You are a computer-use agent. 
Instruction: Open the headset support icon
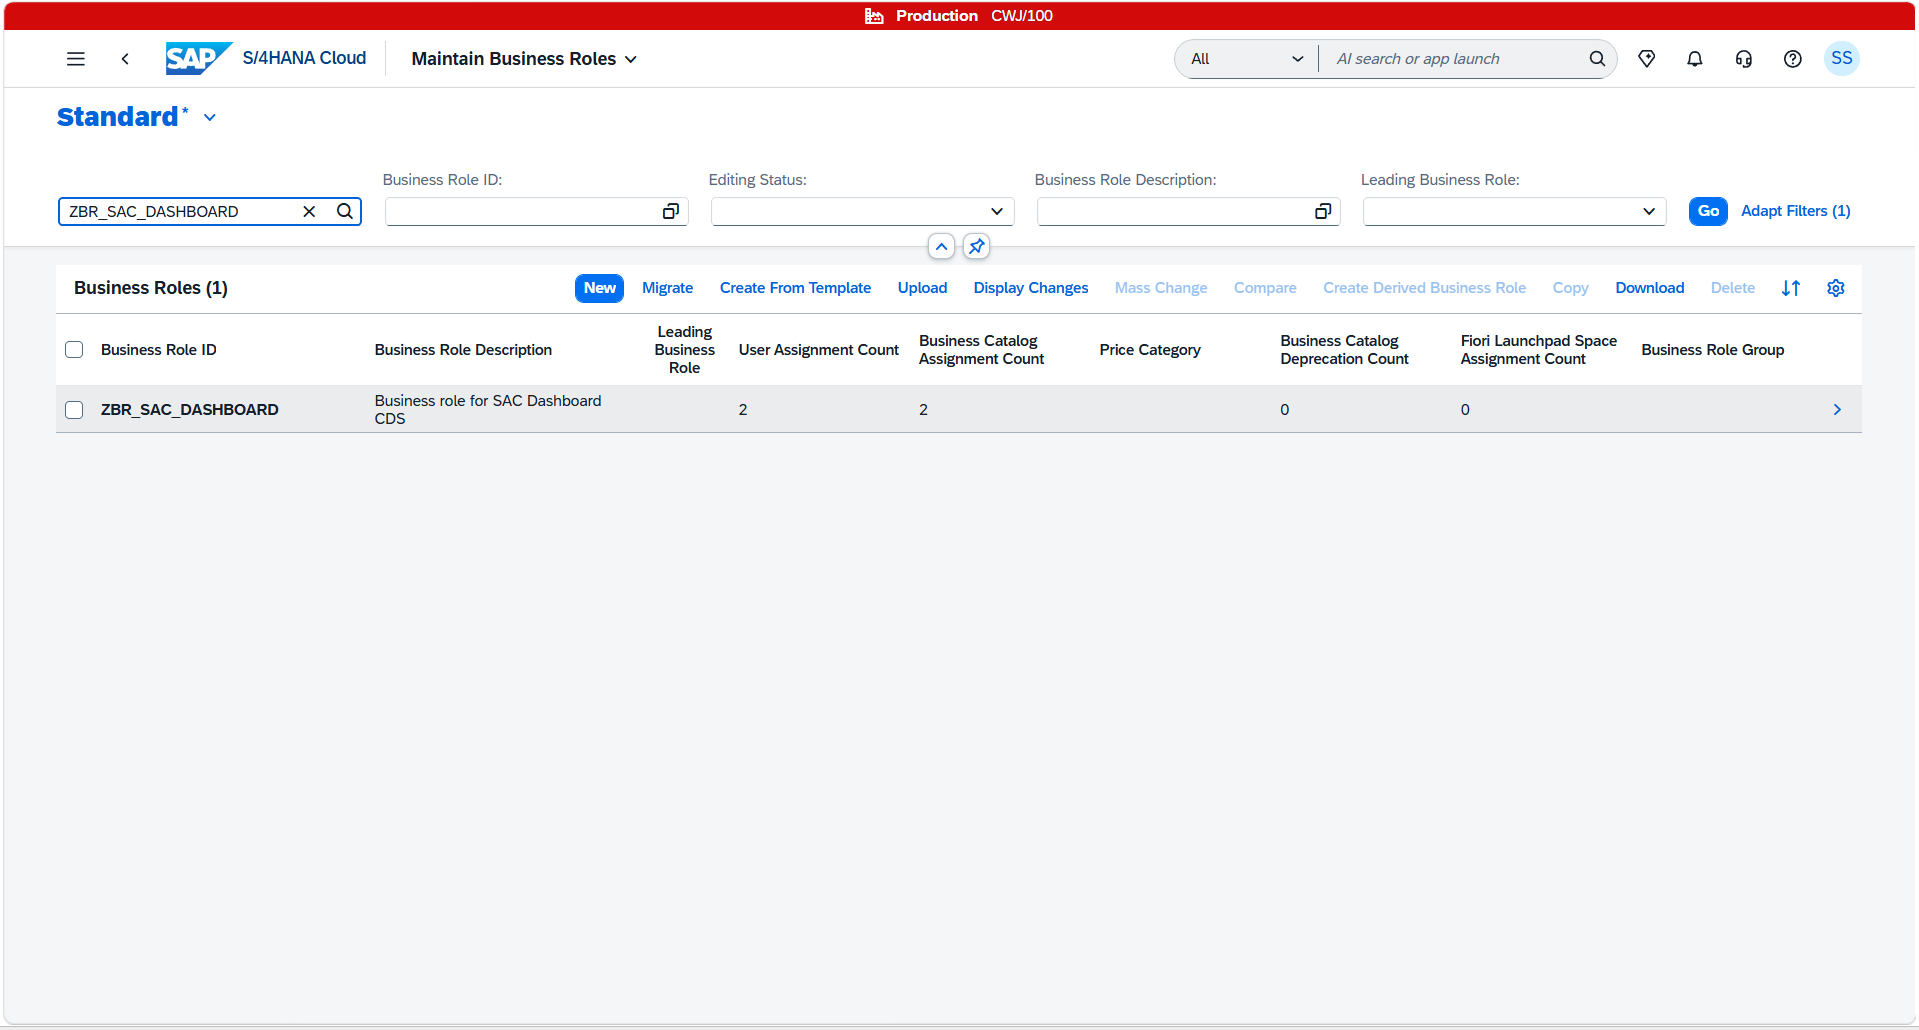tap(1744, 59)
